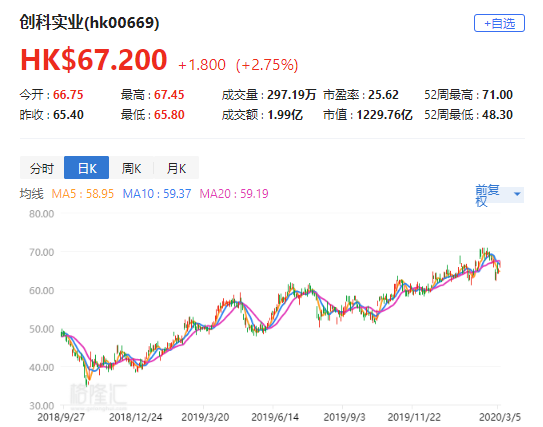
Task: Click the turnover 成交额 1.99亿
Action: pyautogui.click(x=262, y=115)
